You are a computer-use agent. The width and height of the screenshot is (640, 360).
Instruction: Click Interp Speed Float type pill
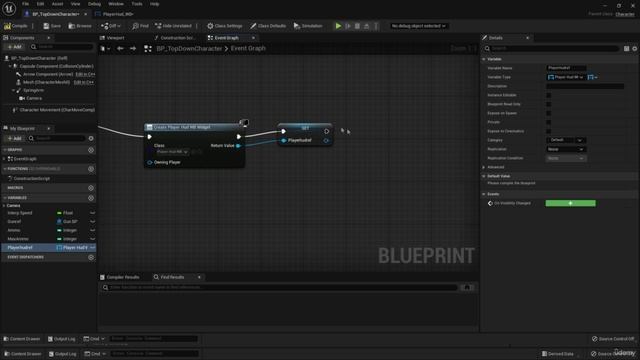point(65,213)
